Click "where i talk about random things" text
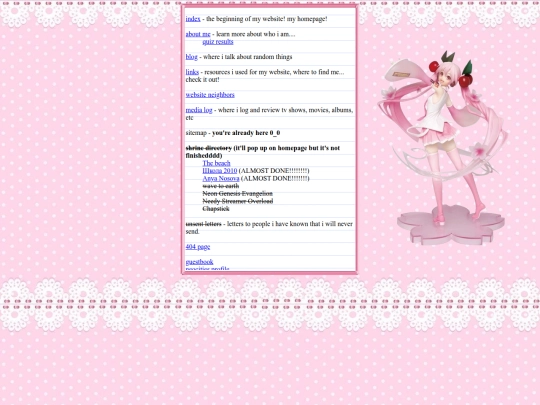 coord(248,57)
